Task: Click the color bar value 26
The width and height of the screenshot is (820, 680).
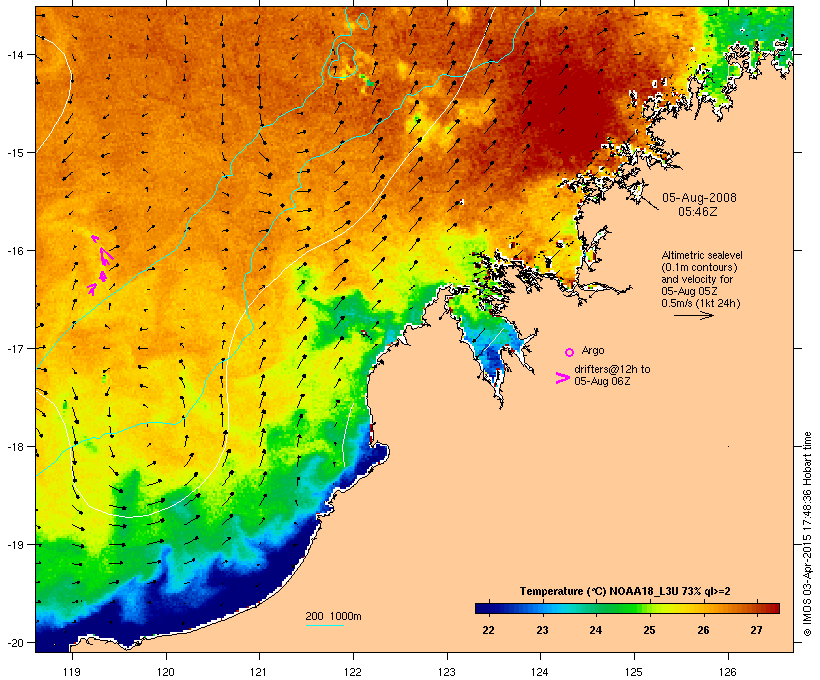Action: point(703,630)
